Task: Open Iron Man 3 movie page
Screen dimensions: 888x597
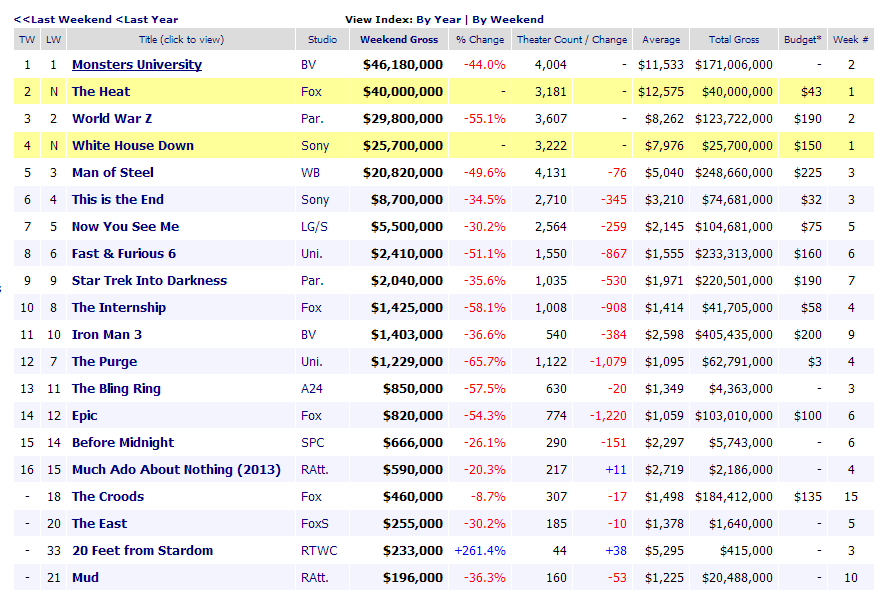Action: point(106,335)
